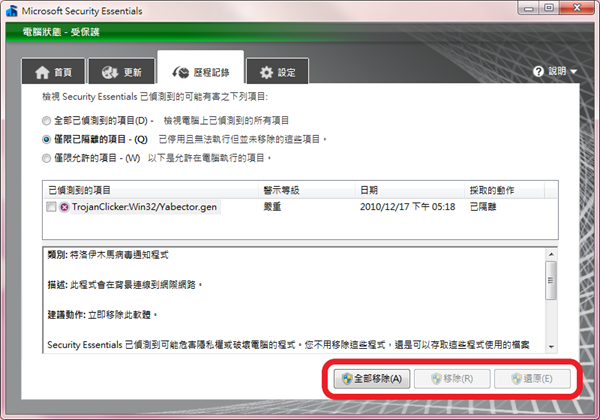Select 僅限允許的項目(W) radio button

click(x=46, y=158)
